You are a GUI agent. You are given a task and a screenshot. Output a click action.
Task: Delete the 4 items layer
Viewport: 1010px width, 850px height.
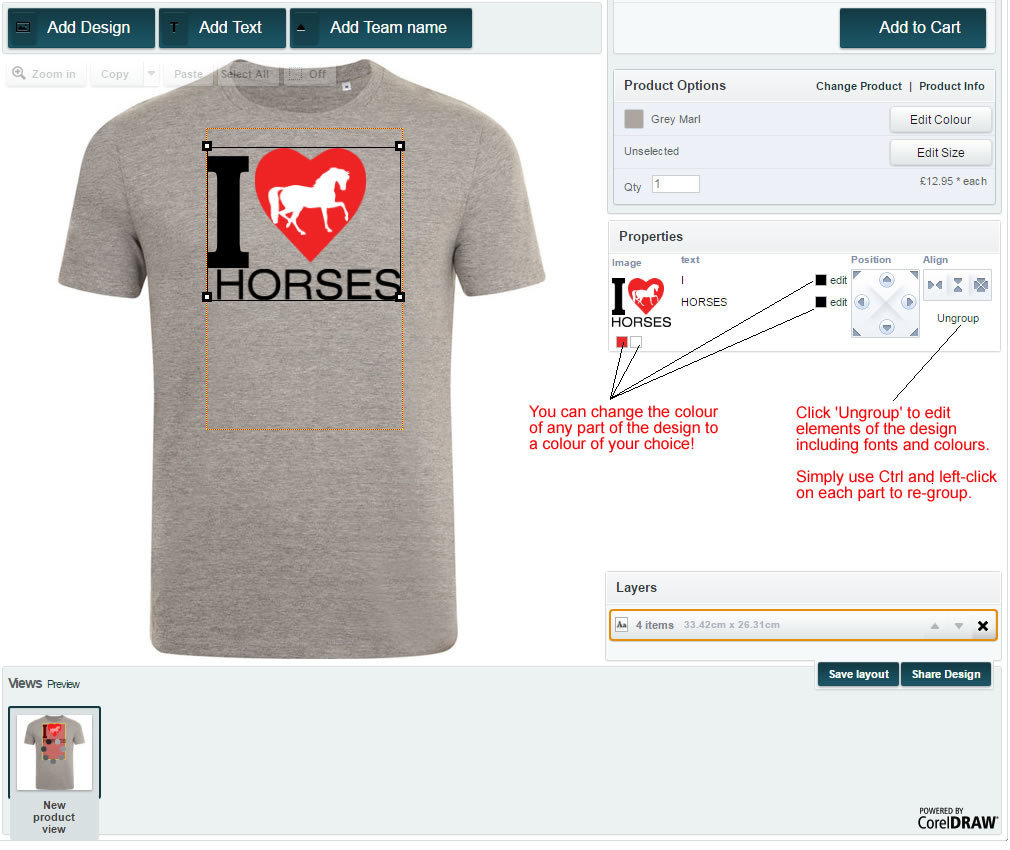983,626
